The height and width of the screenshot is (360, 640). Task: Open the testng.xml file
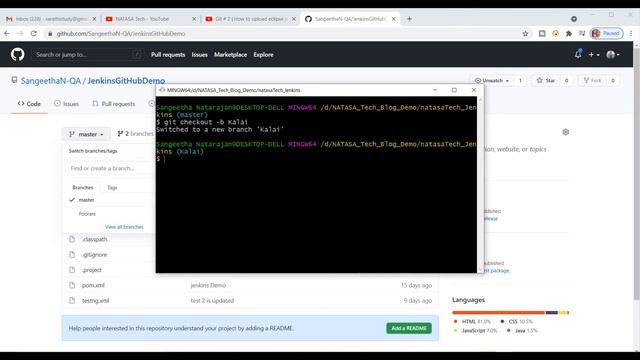95,300
